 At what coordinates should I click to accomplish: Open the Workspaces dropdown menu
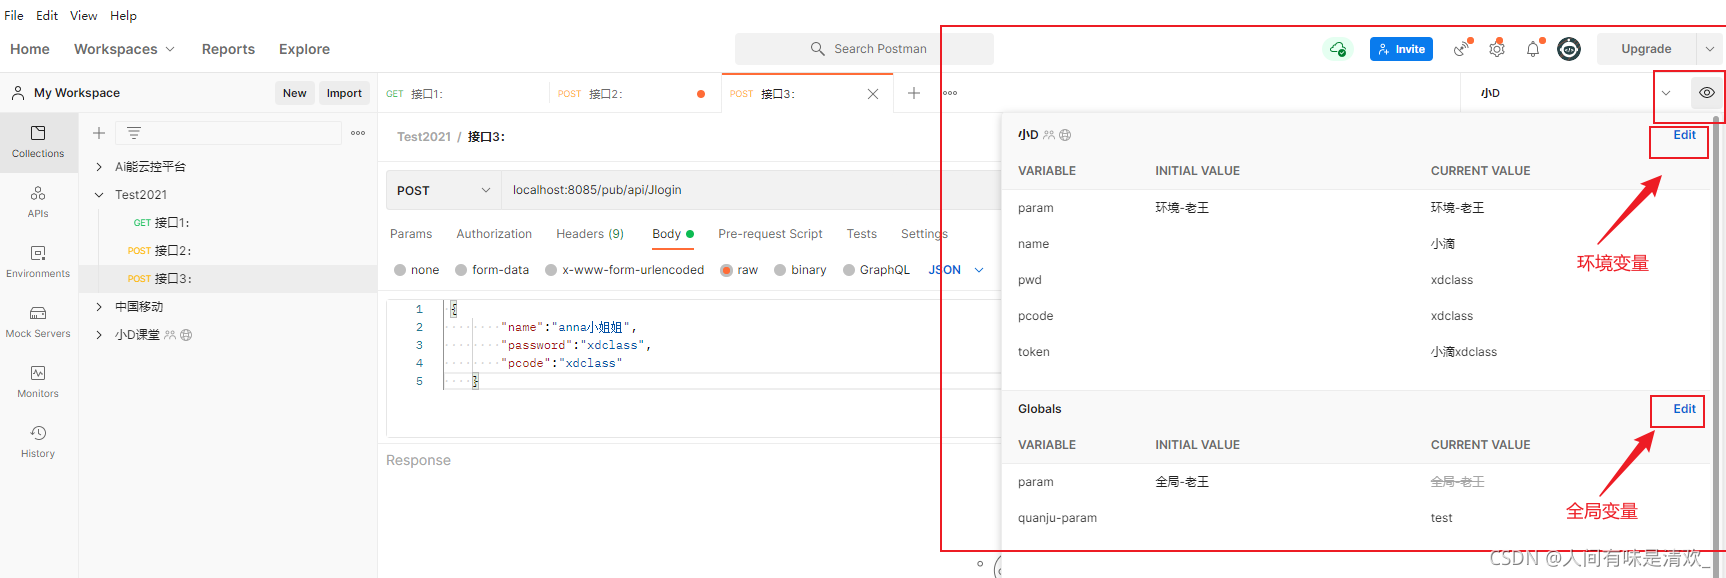pyautogui.click(x=124, y=49)
